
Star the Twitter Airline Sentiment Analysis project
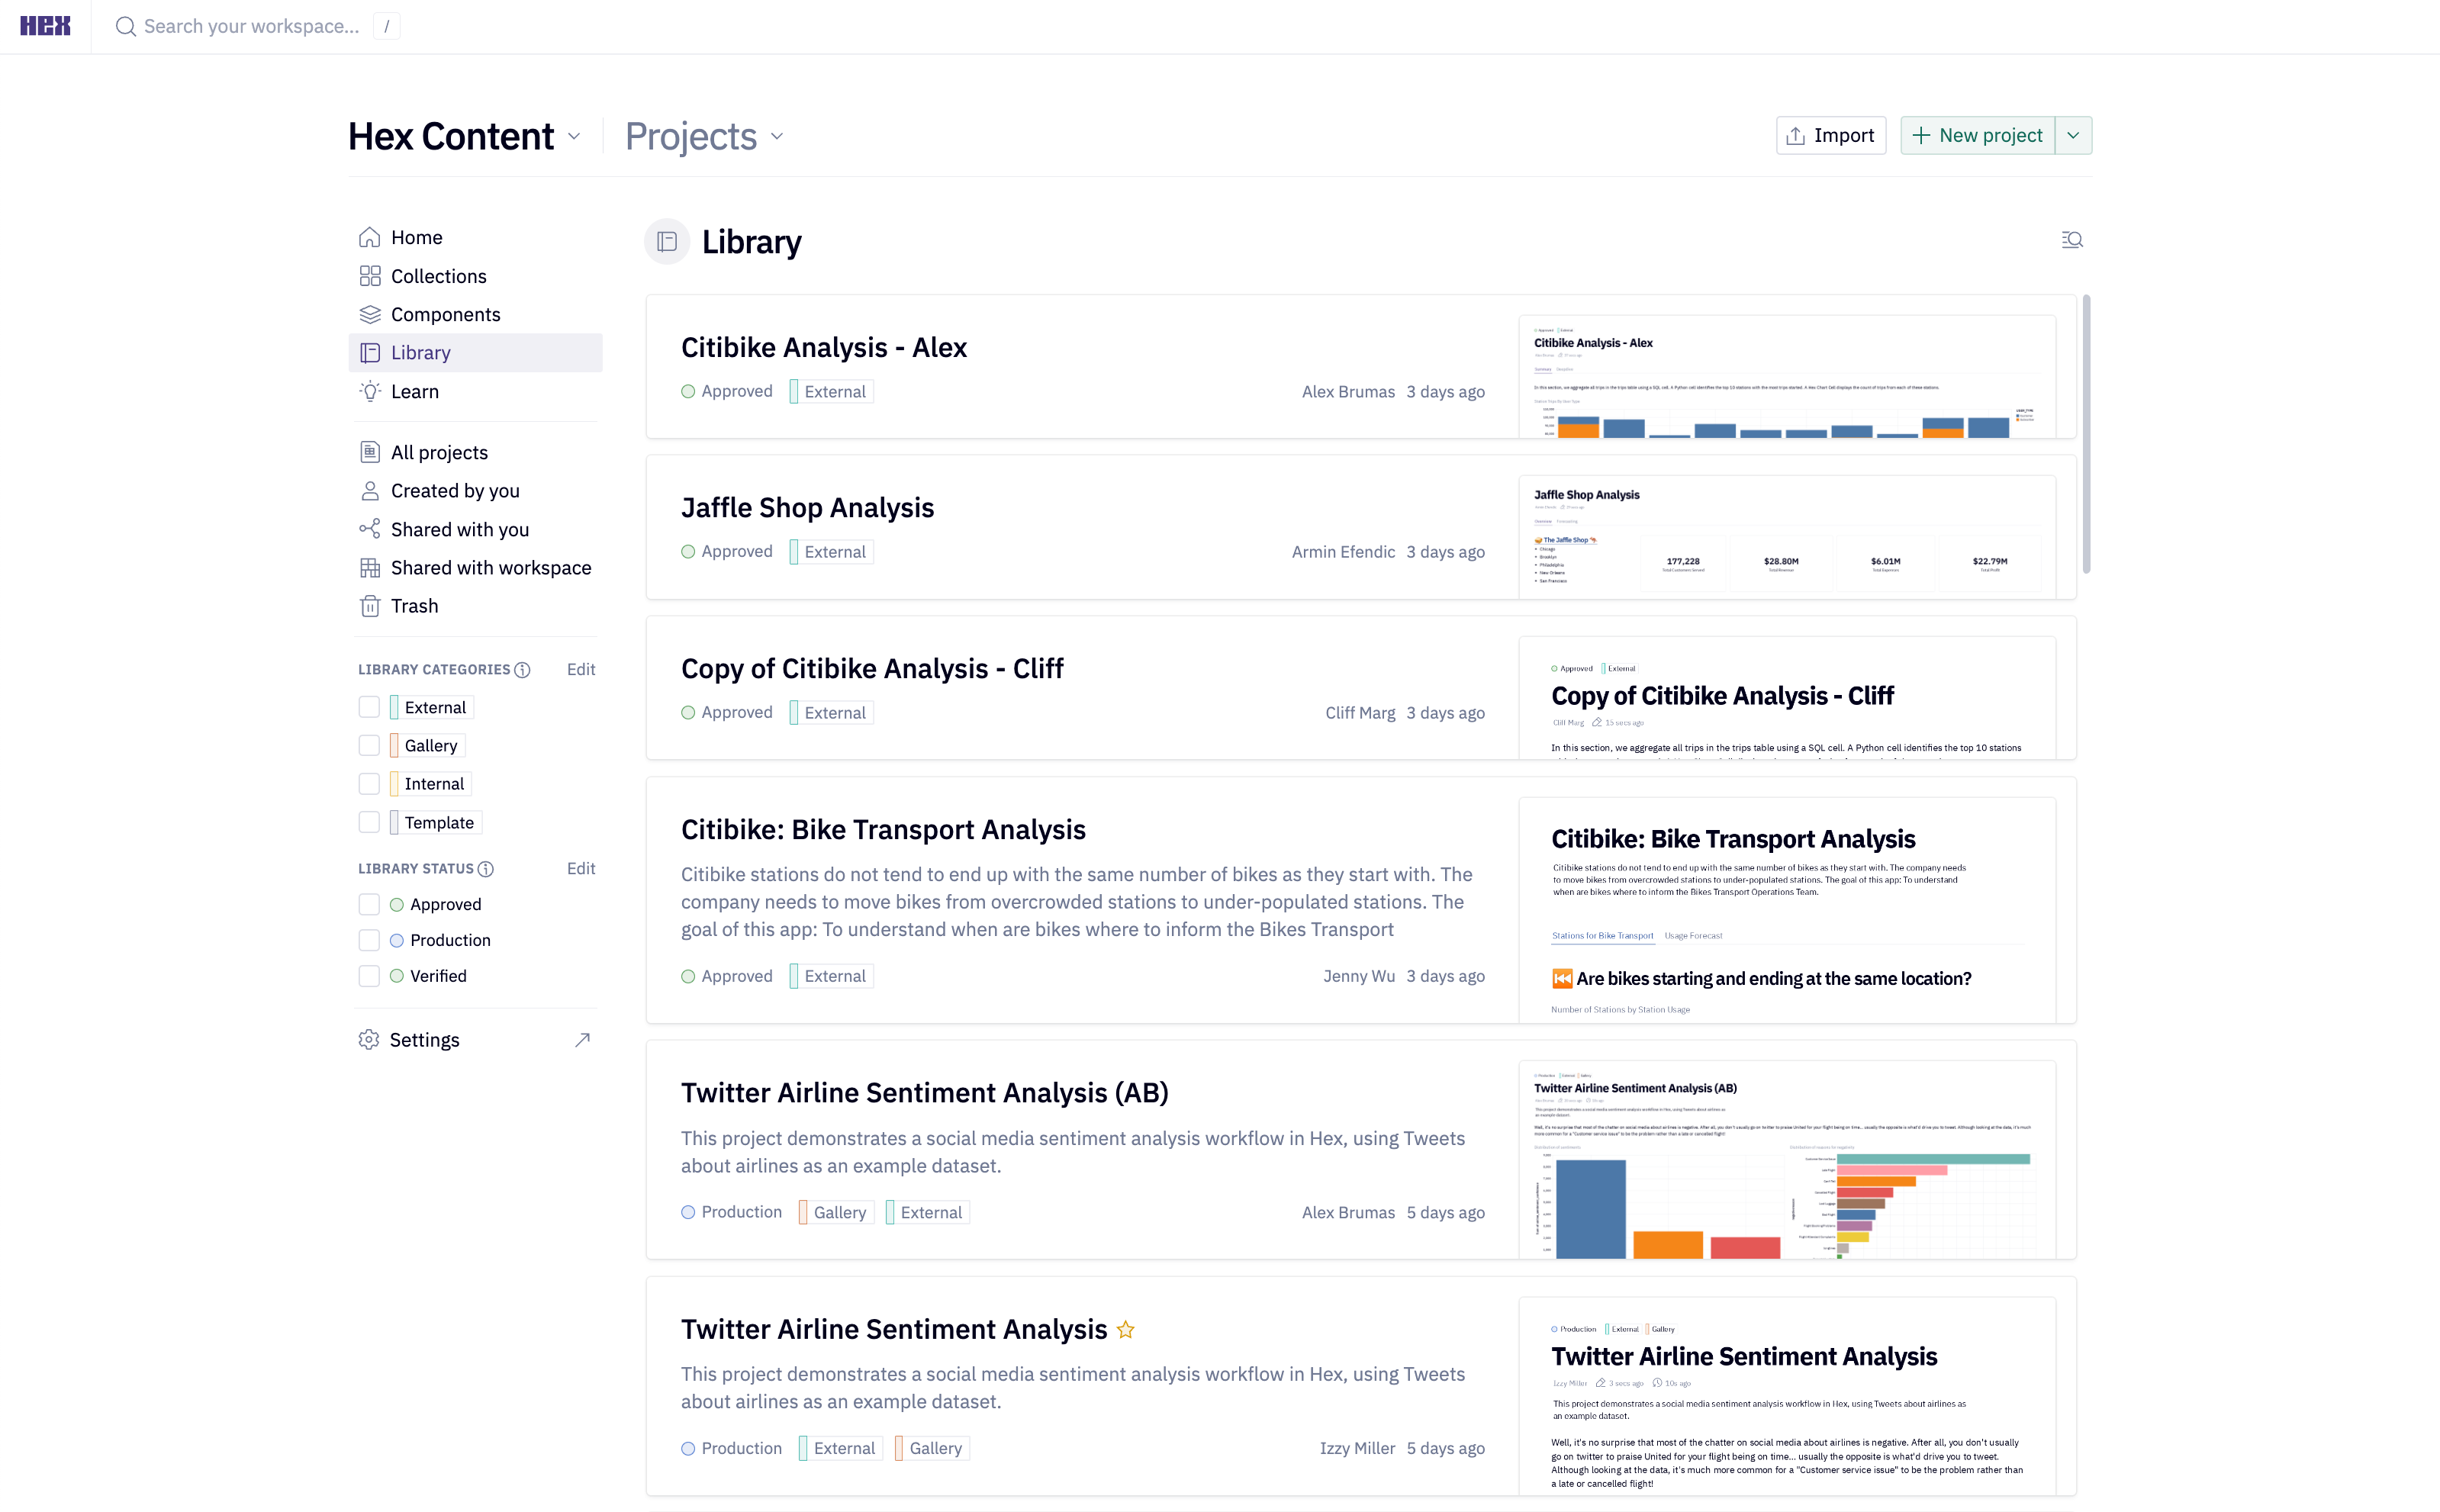tap(1125, 1329)
